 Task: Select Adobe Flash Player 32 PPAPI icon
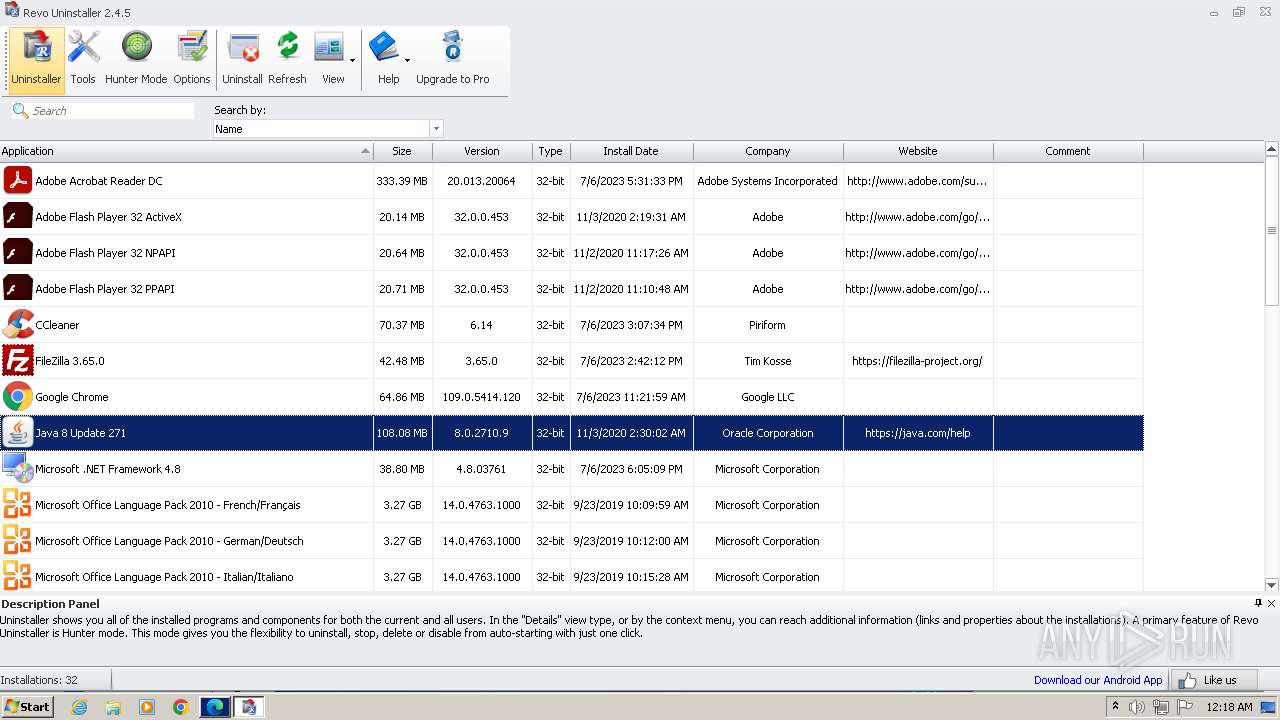tap(18, 289)
